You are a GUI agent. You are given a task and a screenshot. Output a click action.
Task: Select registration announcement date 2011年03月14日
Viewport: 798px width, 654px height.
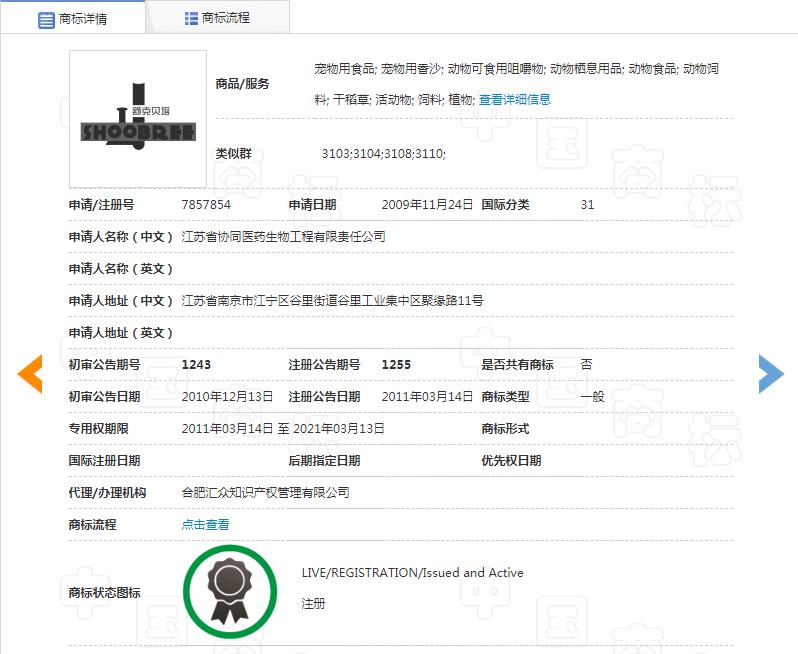click(x=427, y=396)
